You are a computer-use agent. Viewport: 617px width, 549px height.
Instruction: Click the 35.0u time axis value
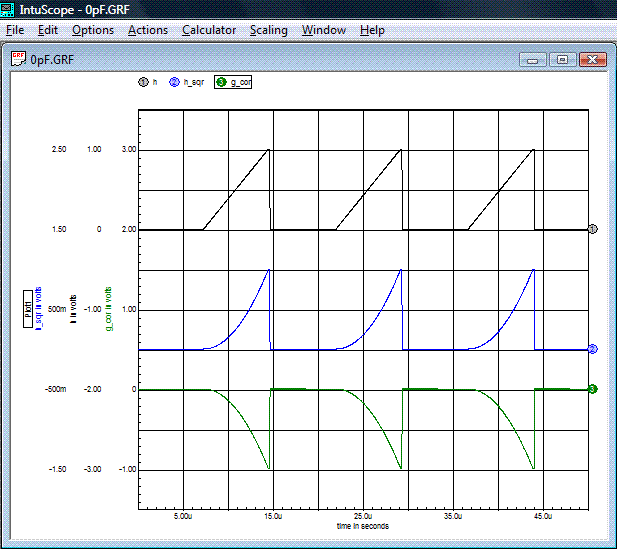[453, 516]
